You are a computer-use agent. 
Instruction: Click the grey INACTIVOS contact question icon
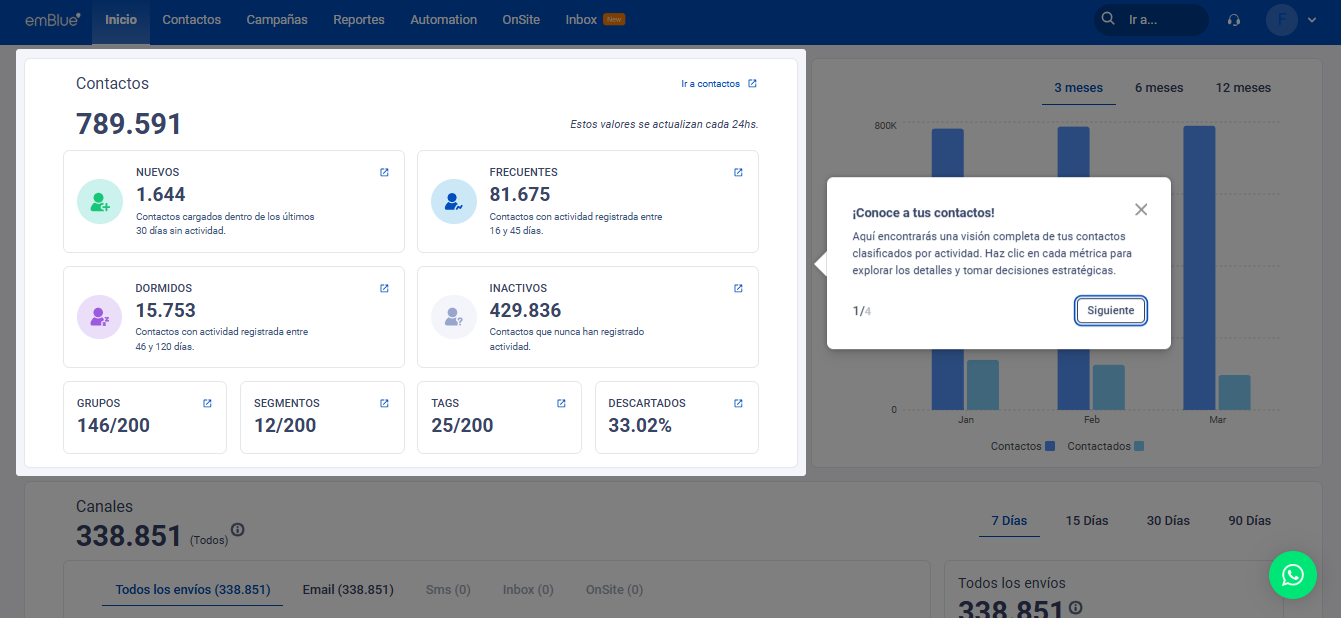click(454, 317)
